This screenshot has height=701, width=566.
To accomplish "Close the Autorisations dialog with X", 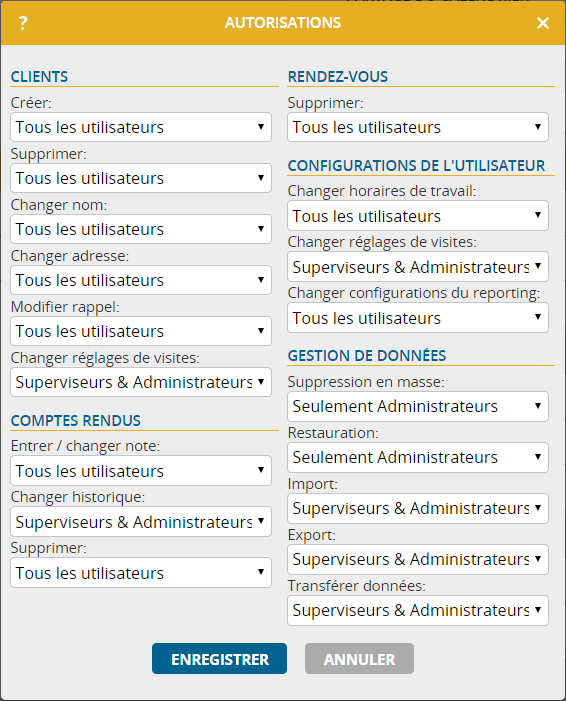I will [542, 23].
